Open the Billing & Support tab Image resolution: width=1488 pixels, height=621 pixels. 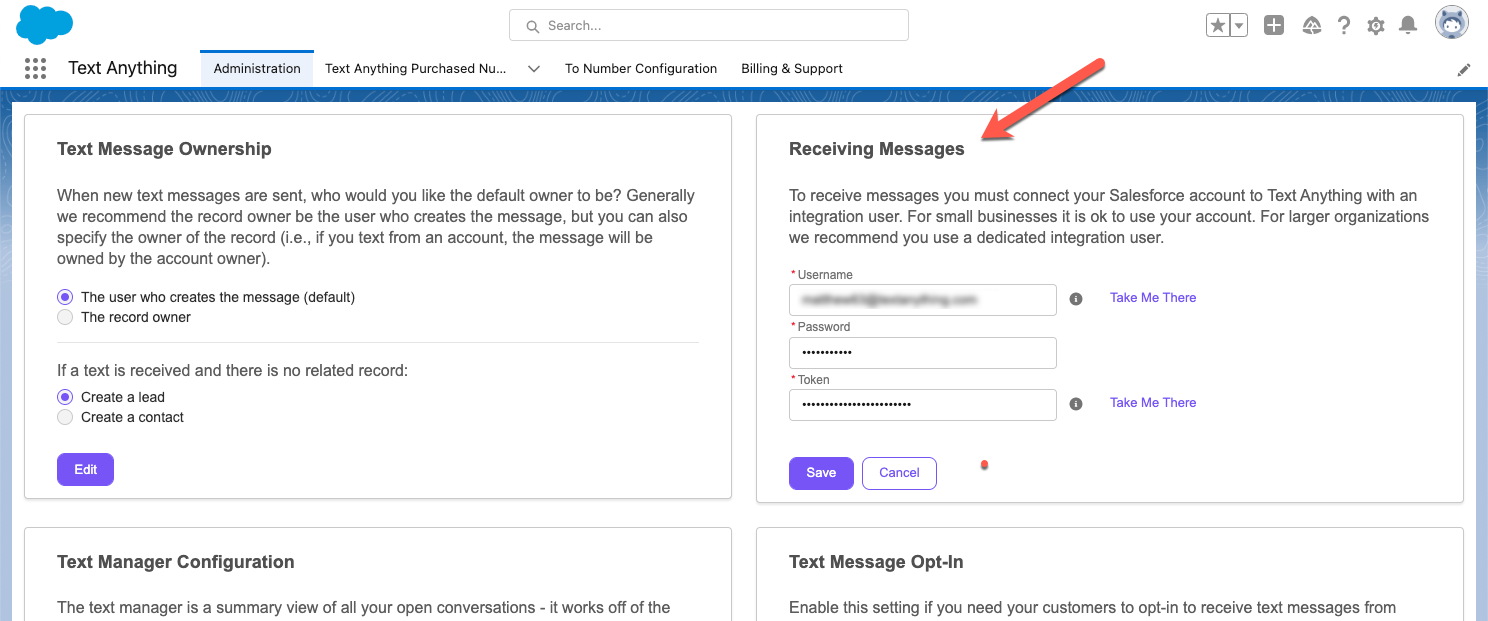coord(792,68)
